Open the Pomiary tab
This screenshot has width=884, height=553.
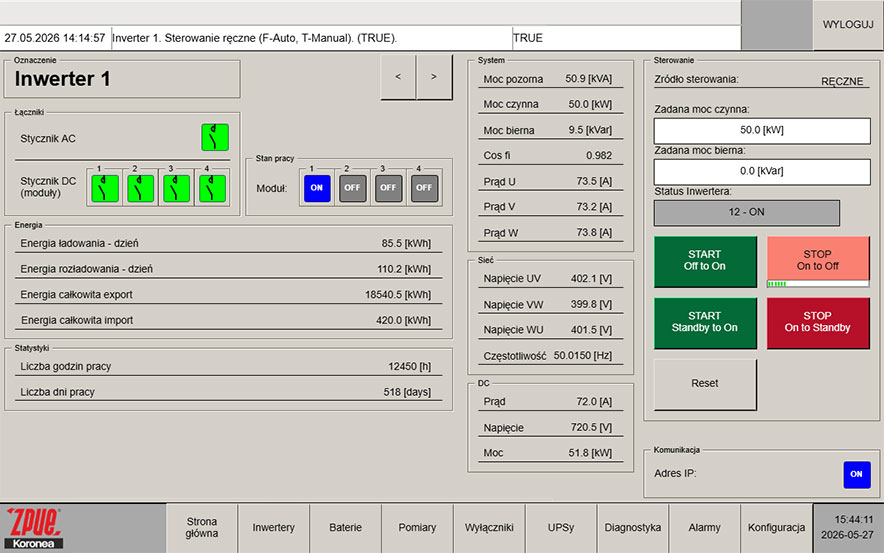[x=417, y=528]
